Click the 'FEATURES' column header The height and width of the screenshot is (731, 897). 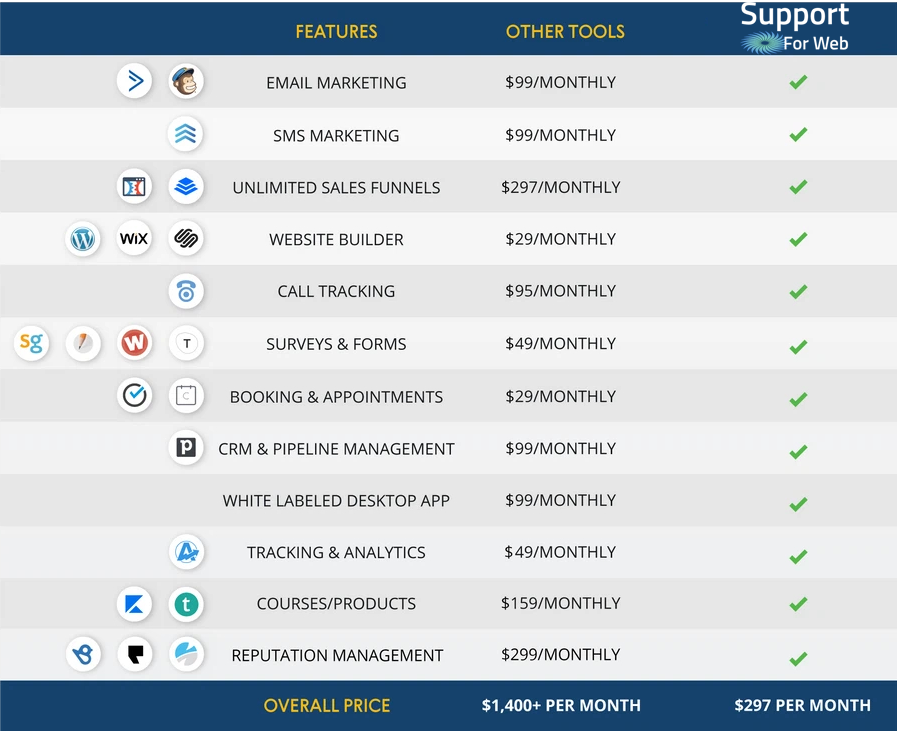pos(336,31)
